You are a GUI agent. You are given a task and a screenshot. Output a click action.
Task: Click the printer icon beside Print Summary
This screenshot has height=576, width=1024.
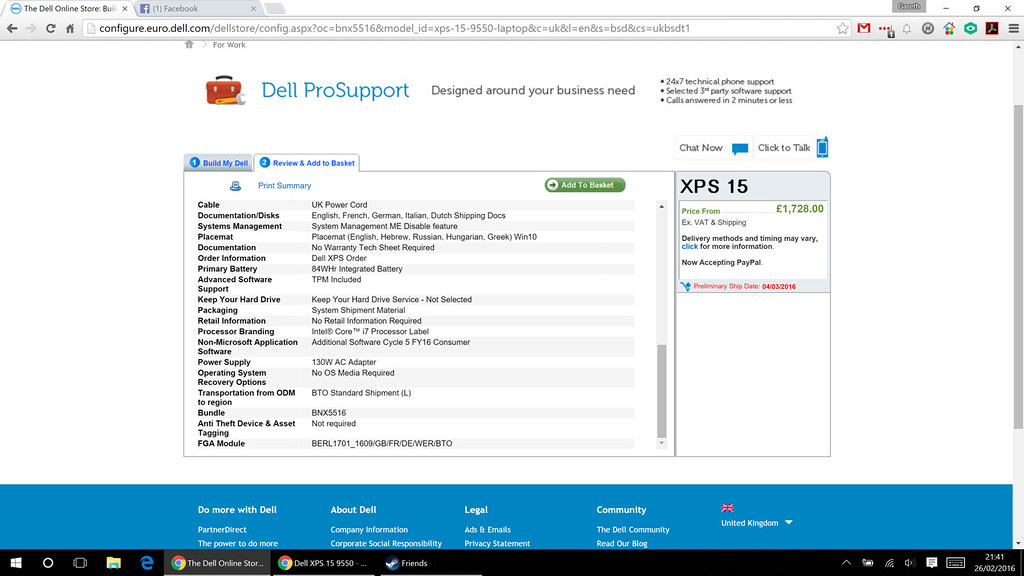tap(235, 185)
